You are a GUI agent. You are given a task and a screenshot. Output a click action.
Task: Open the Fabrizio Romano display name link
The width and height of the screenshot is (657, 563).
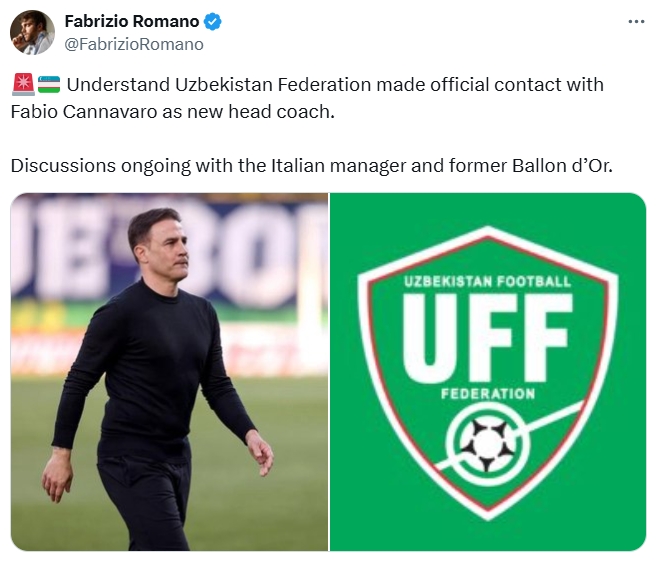coord(131,21)
